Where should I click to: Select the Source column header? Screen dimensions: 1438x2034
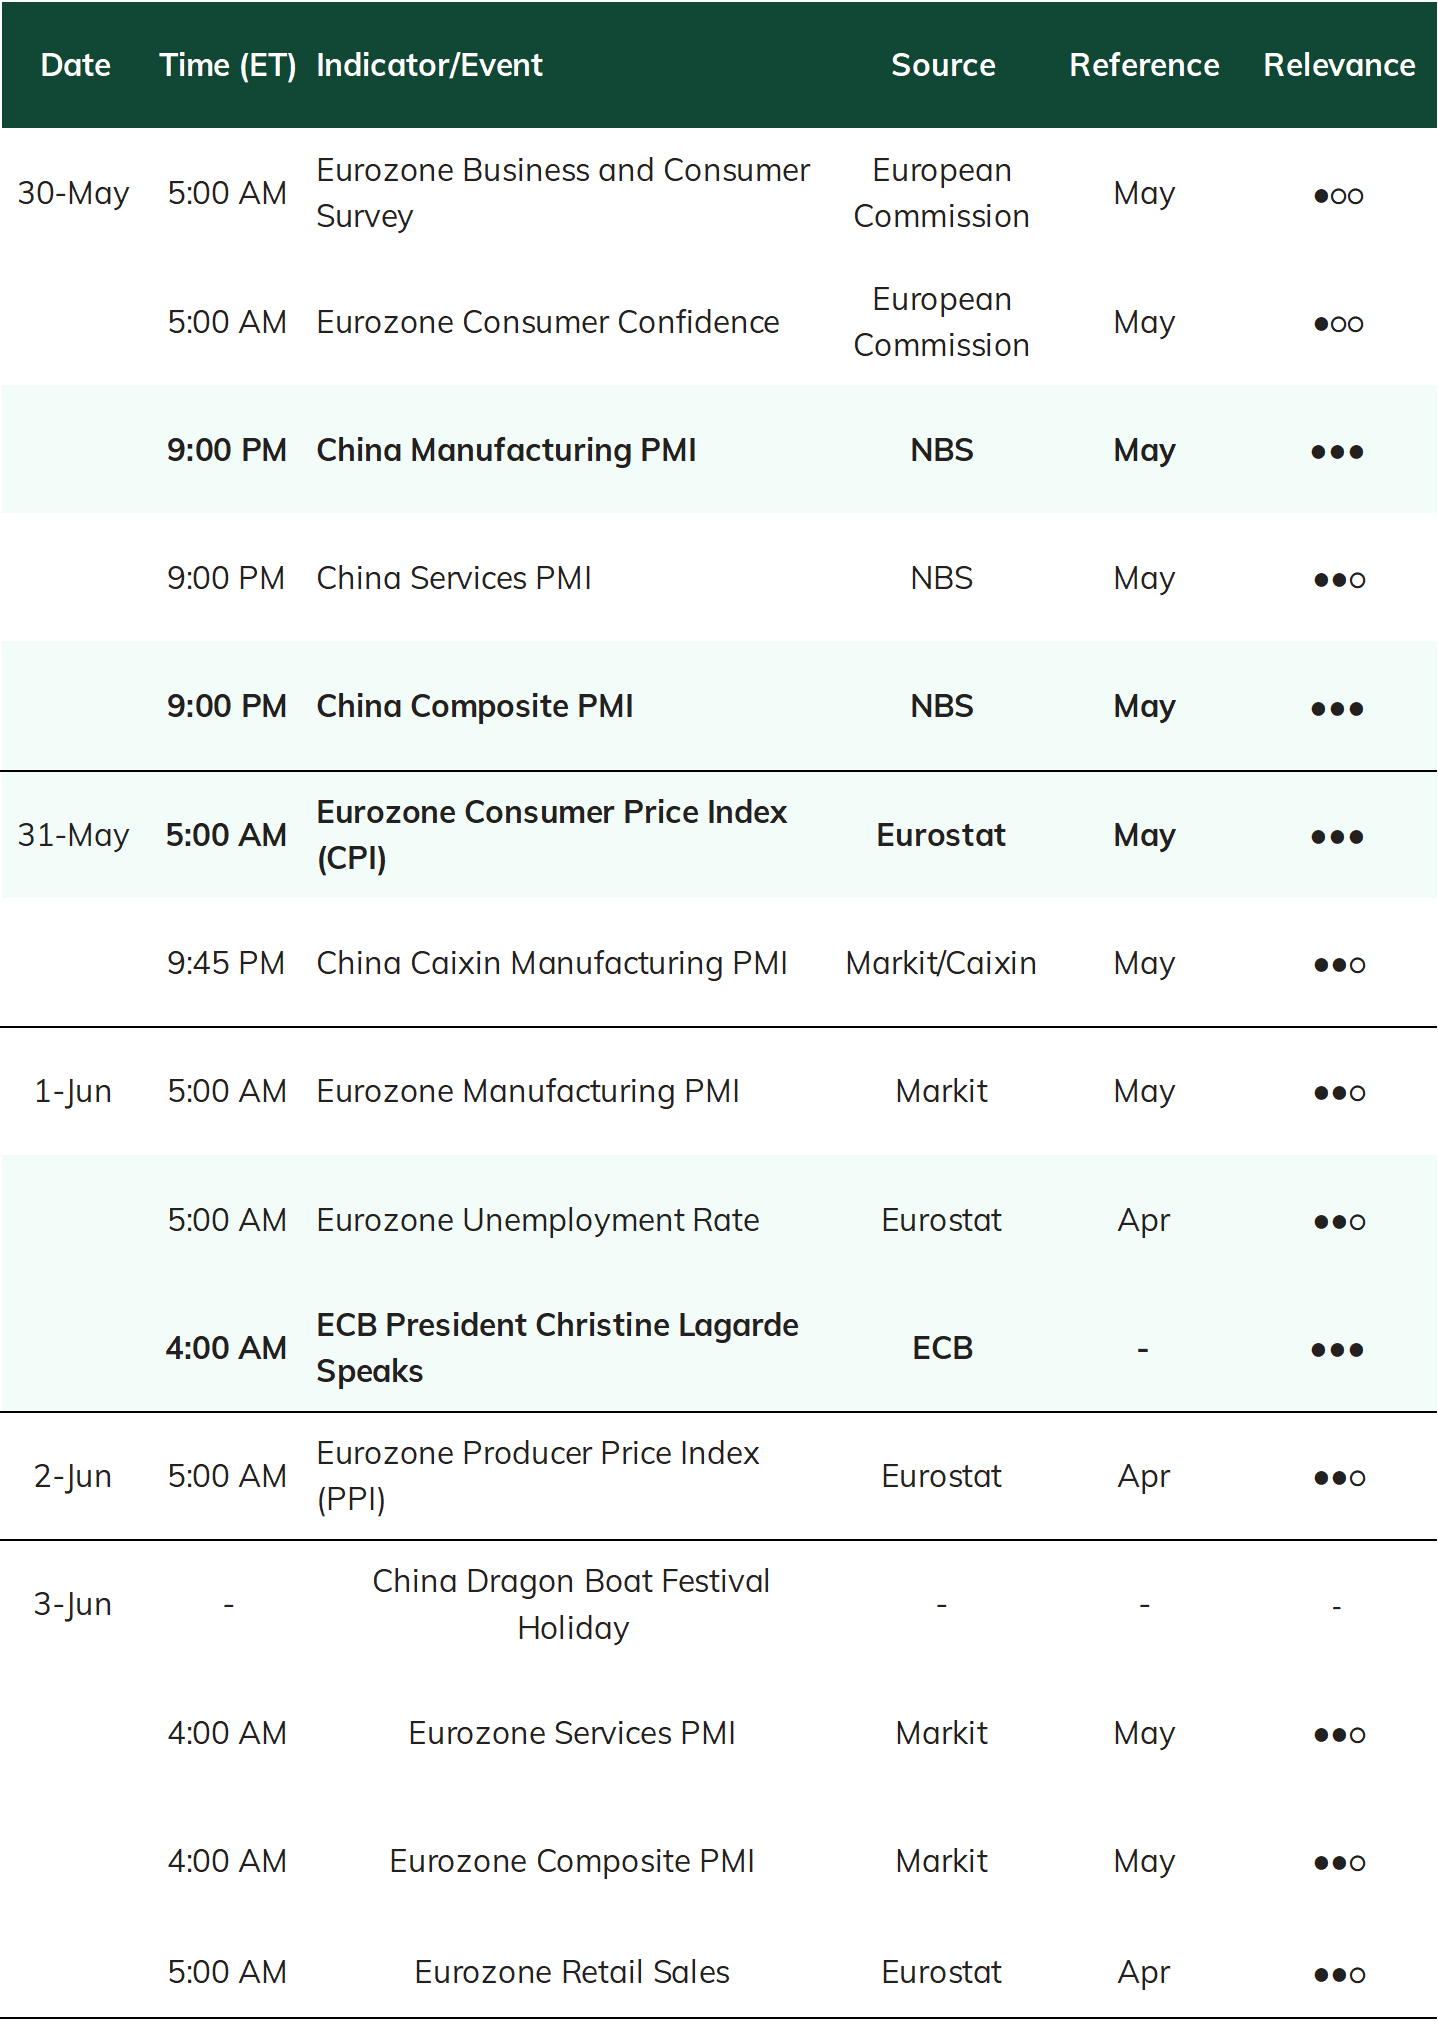coord(943,65)
